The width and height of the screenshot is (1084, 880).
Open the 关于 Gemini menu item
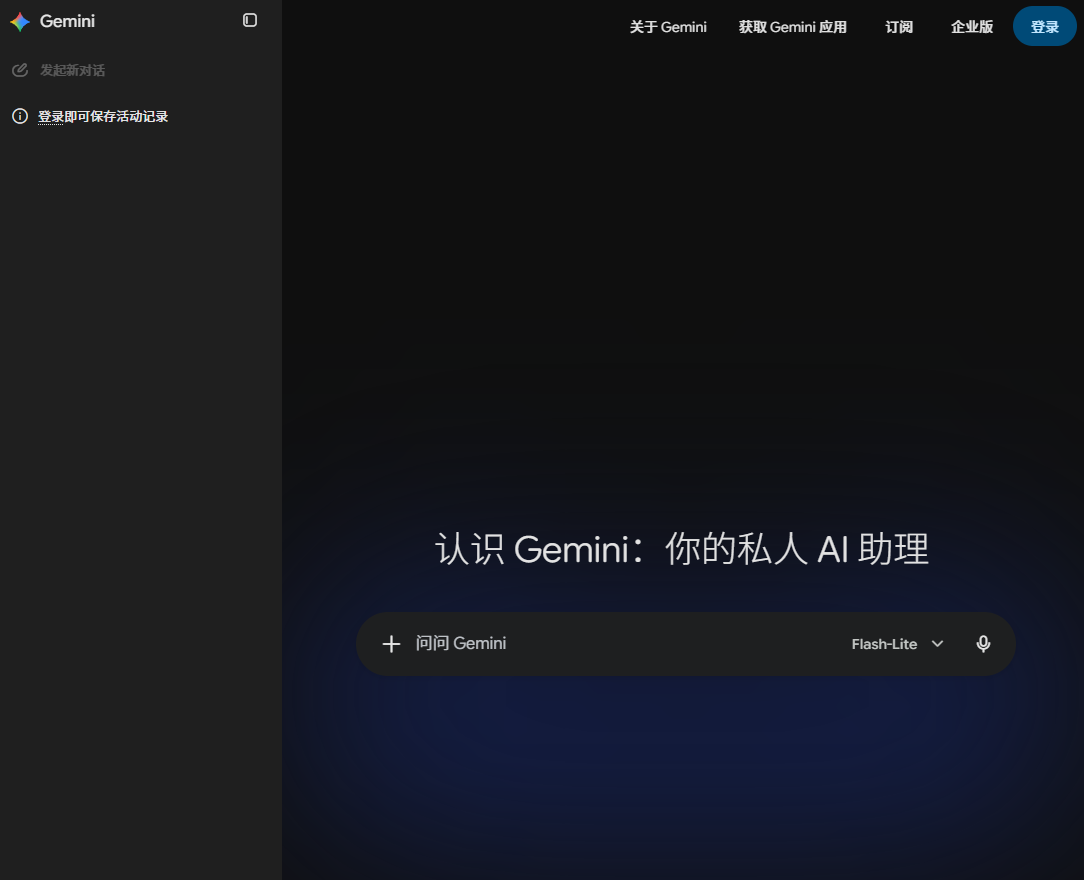668,27
